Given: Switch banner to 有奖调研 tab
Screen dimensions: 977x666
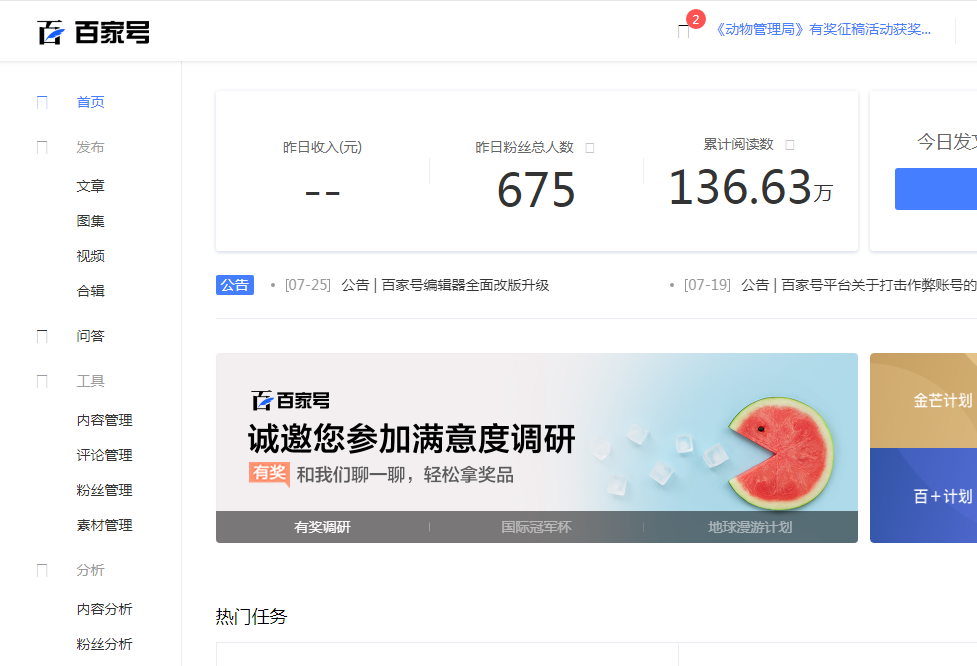Looking at the screenshot, I should tap(322, 527).
